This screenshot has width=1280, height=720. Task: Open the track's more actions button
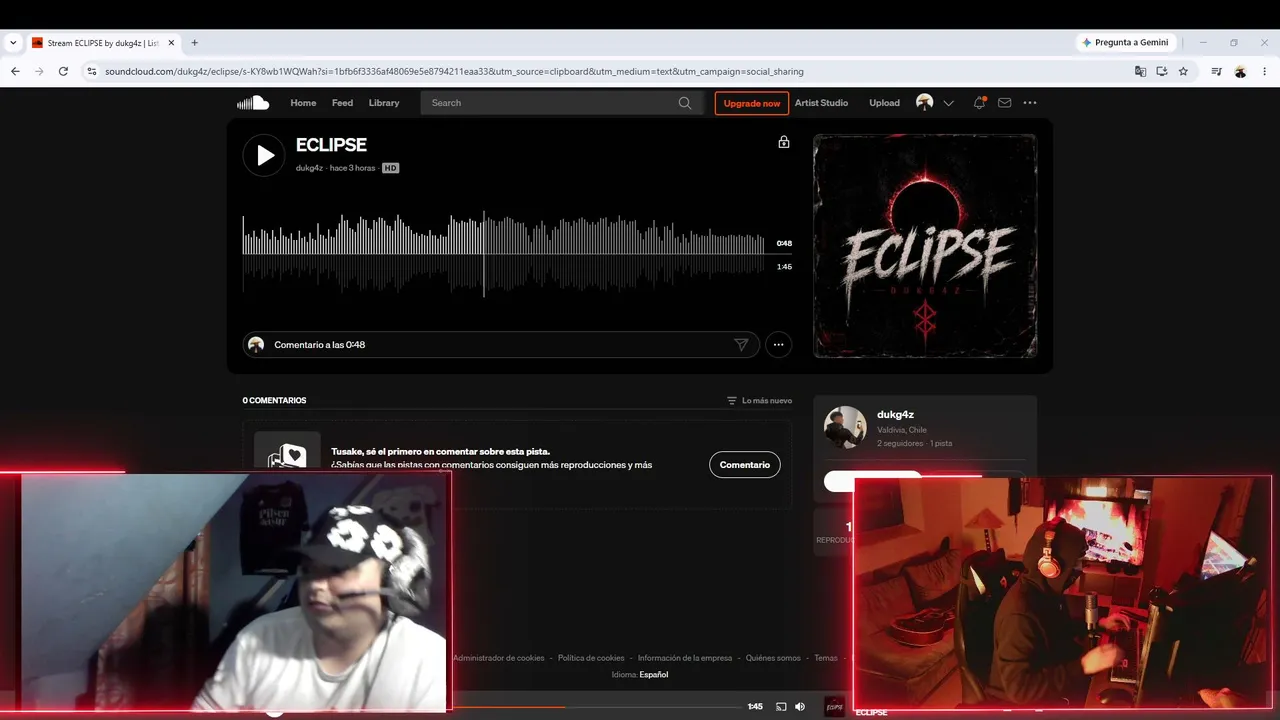pyautogui.click(x=778, y=345)
